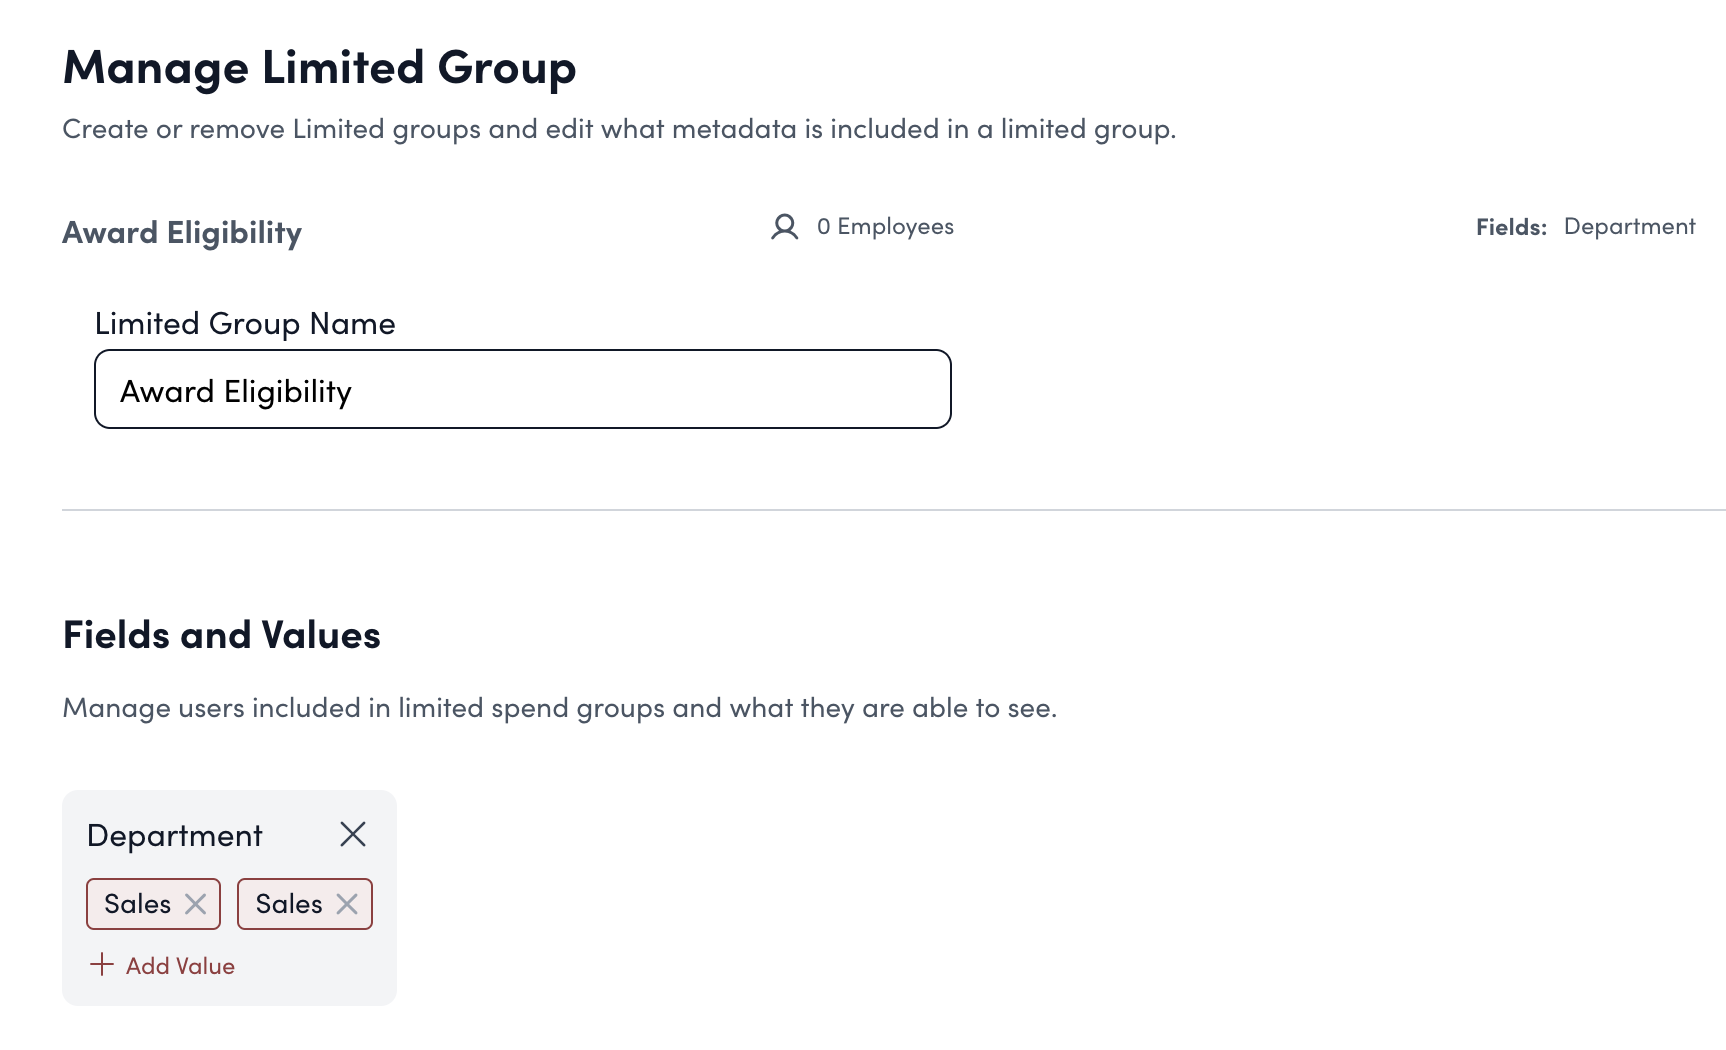The height and width of the screenshot is (1050, 1726).
Task: Select the first Sales chip label
Action: (138, 904)
